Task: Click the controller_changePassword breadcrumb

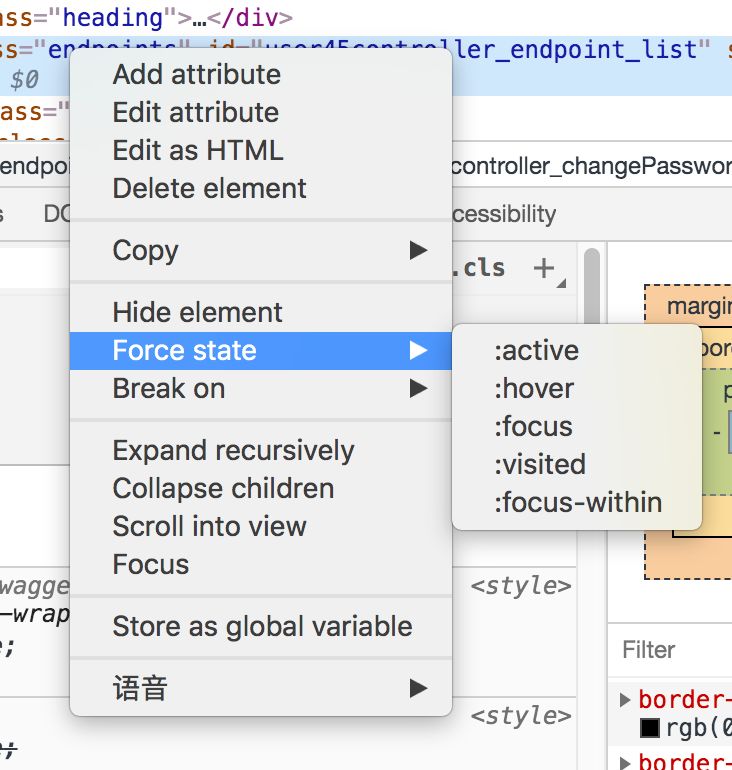Action: pyautogui.click(x=592, y=166)
